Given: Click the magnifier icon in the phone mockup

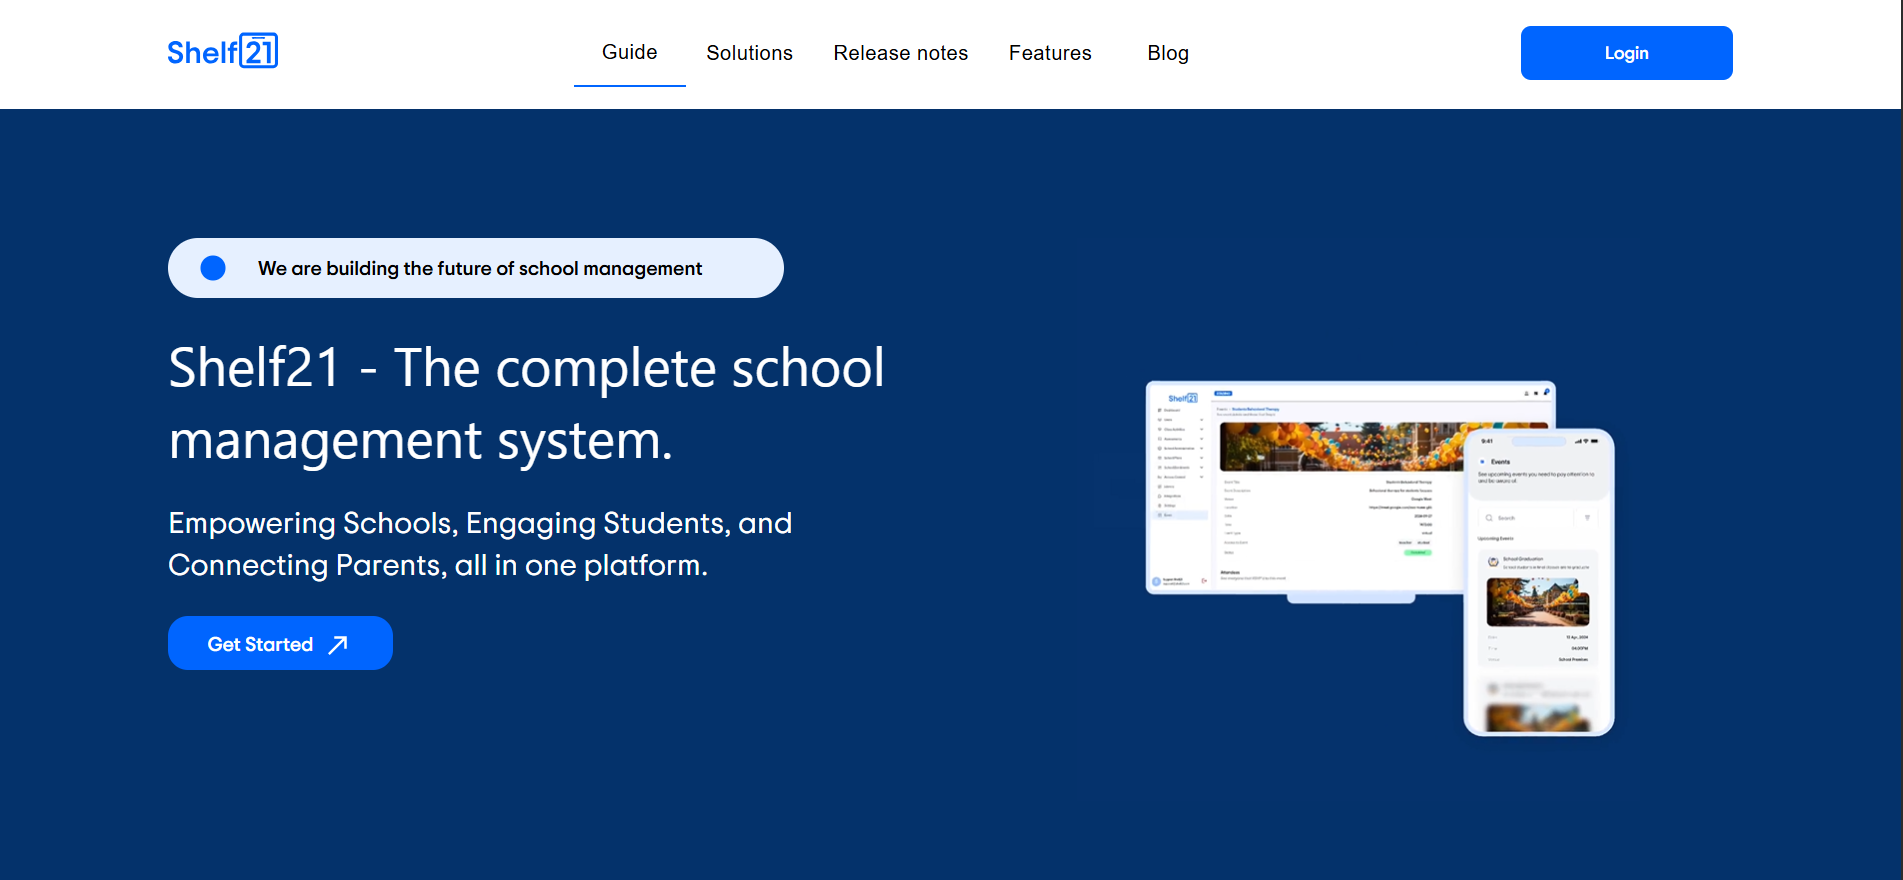Looking at the screenshot, I should 1489,518.
